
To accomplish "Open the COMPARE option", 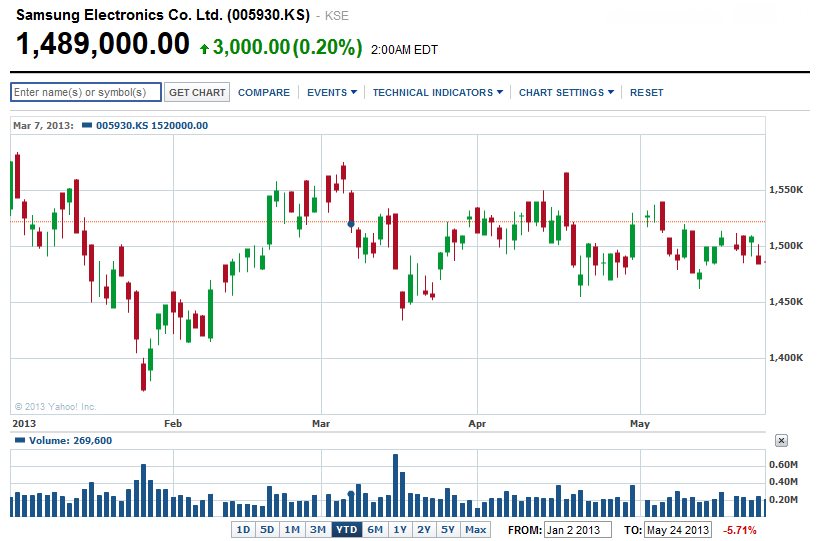I will click(x=263, y=92).
